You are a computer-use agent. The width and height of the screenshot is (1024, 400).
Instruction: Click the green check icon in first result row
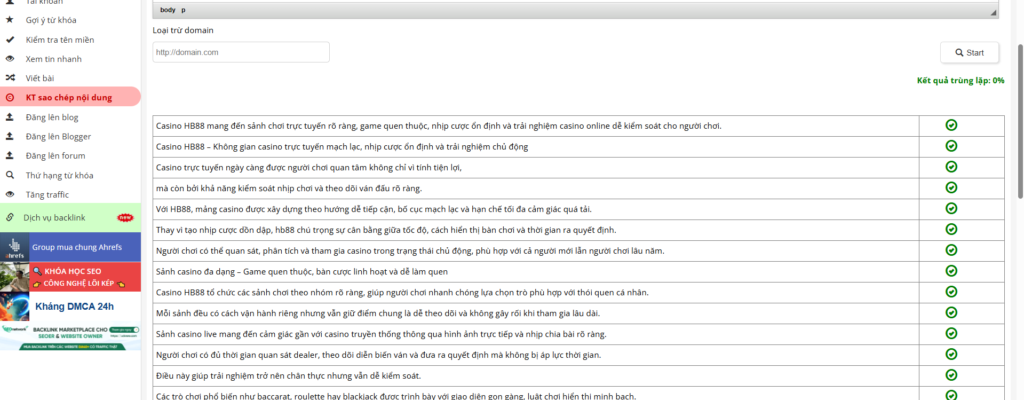pyautogui.click(x=951, y=125)
